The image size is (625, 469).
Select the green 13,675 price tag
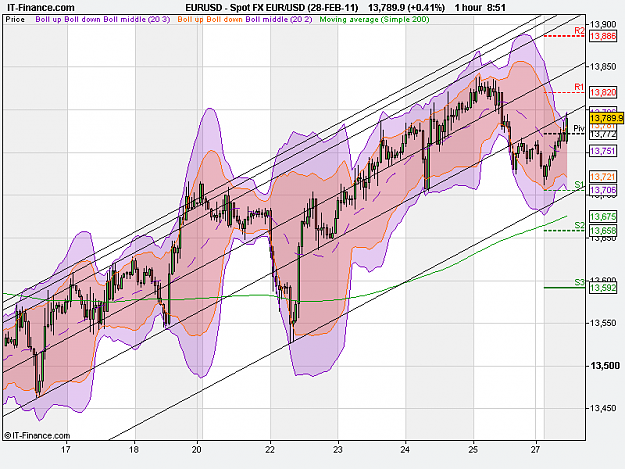point(603,216)
